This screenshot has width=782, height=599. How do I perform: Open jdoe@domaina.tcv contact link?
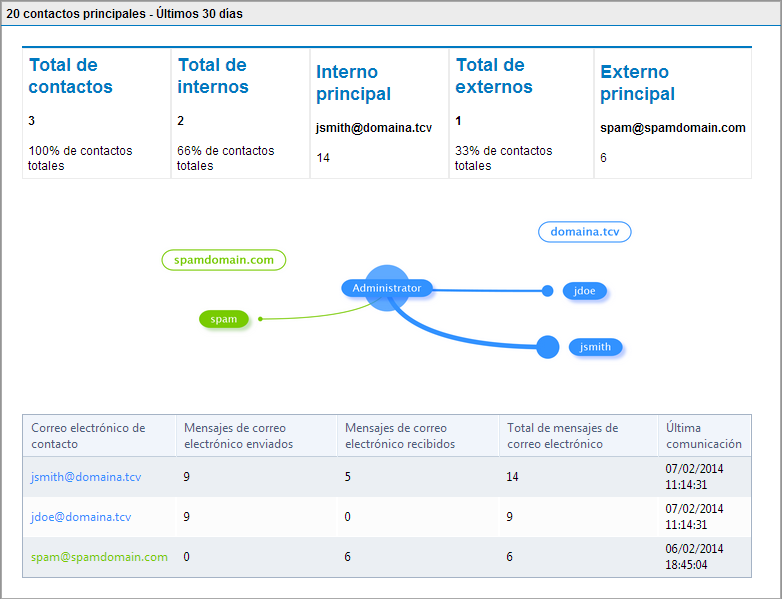click(x=81, y=517)
